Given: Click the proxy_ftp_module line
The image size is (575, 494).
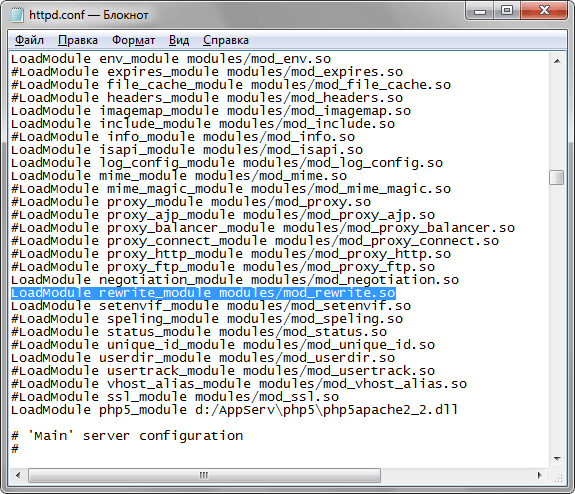Looking at the screenshot, I should coord(223,267).
